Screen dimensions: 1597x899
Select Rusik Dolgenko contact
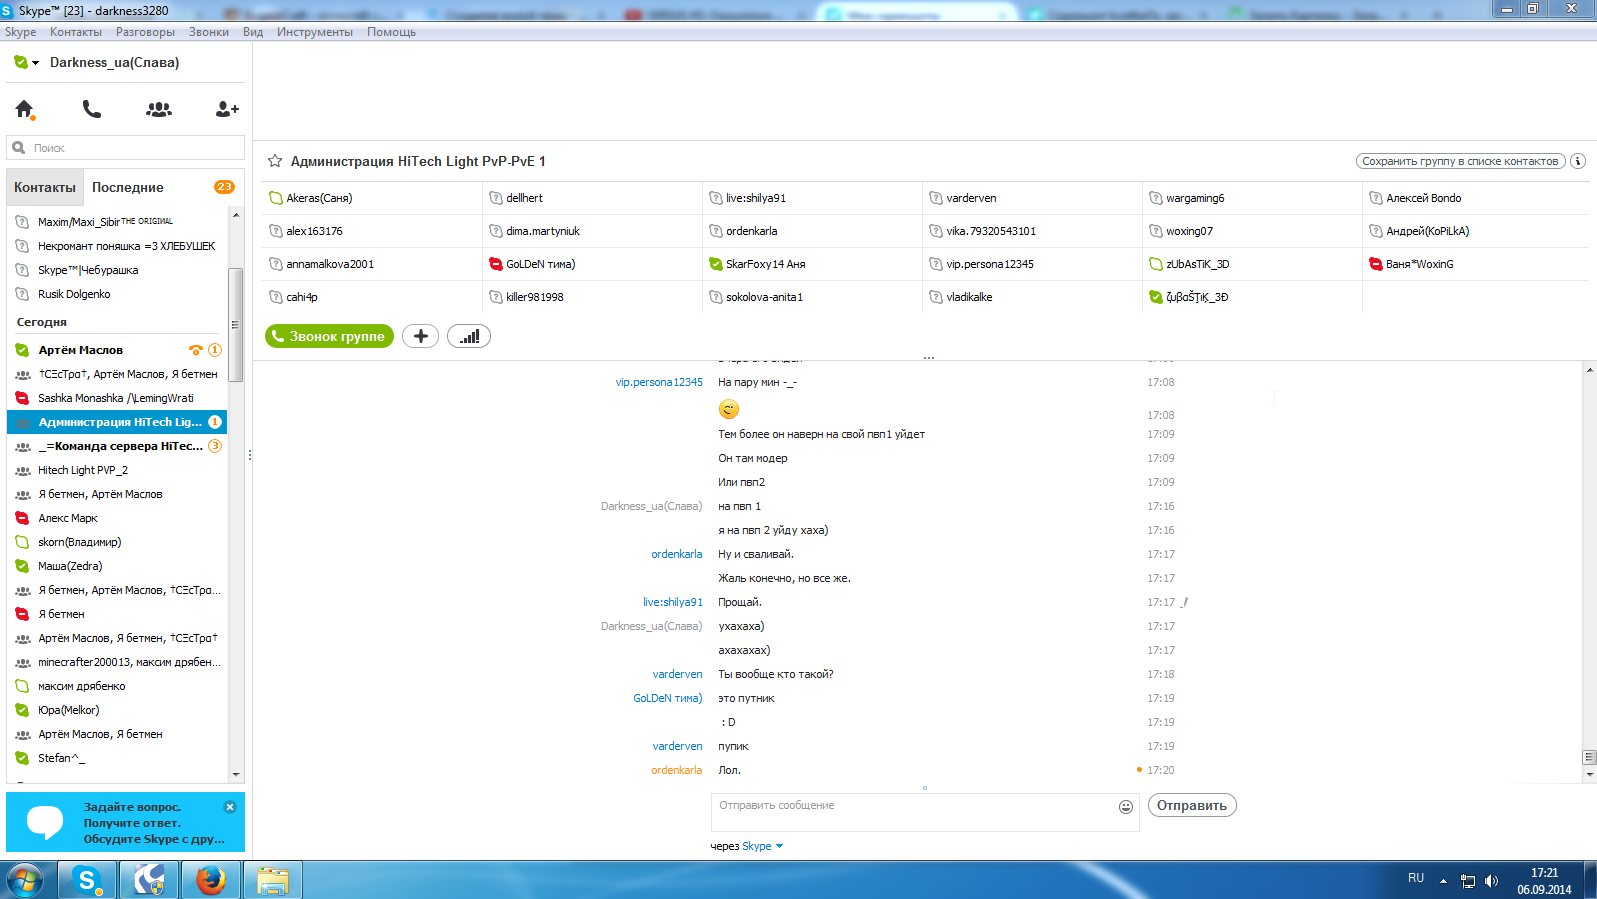(117, 294)
